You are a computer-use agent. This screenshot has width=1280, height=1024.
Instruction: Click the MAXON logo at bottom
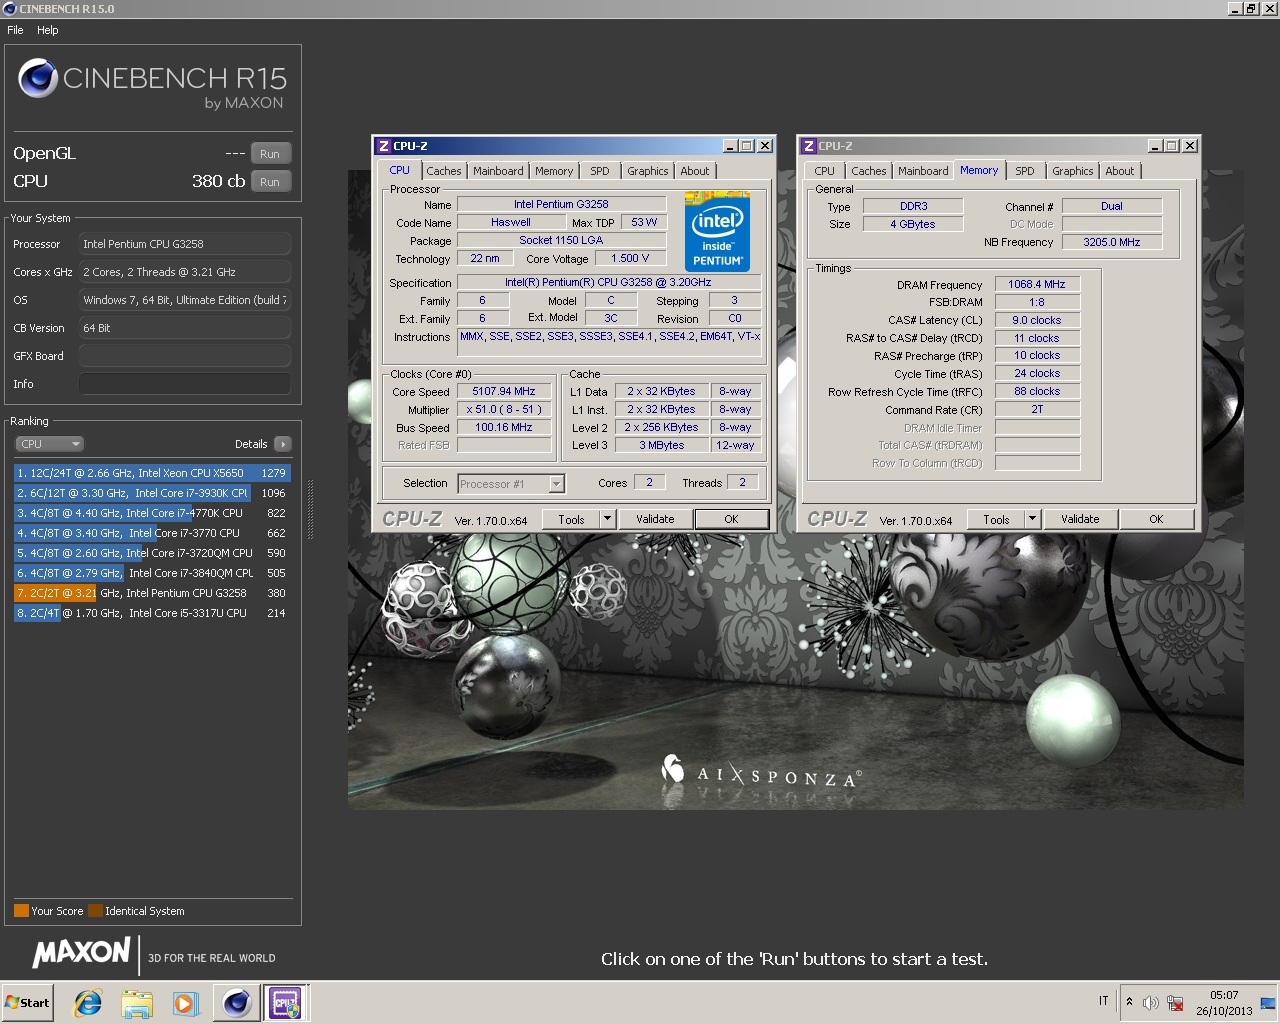click(x=82, y=952)
